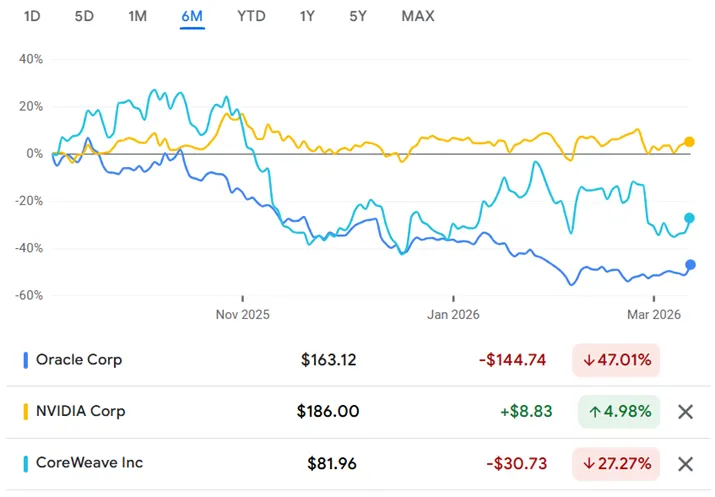This screenshot has width=715, height=497.
Task: Select the active 6M range tab
Action: 192,16
